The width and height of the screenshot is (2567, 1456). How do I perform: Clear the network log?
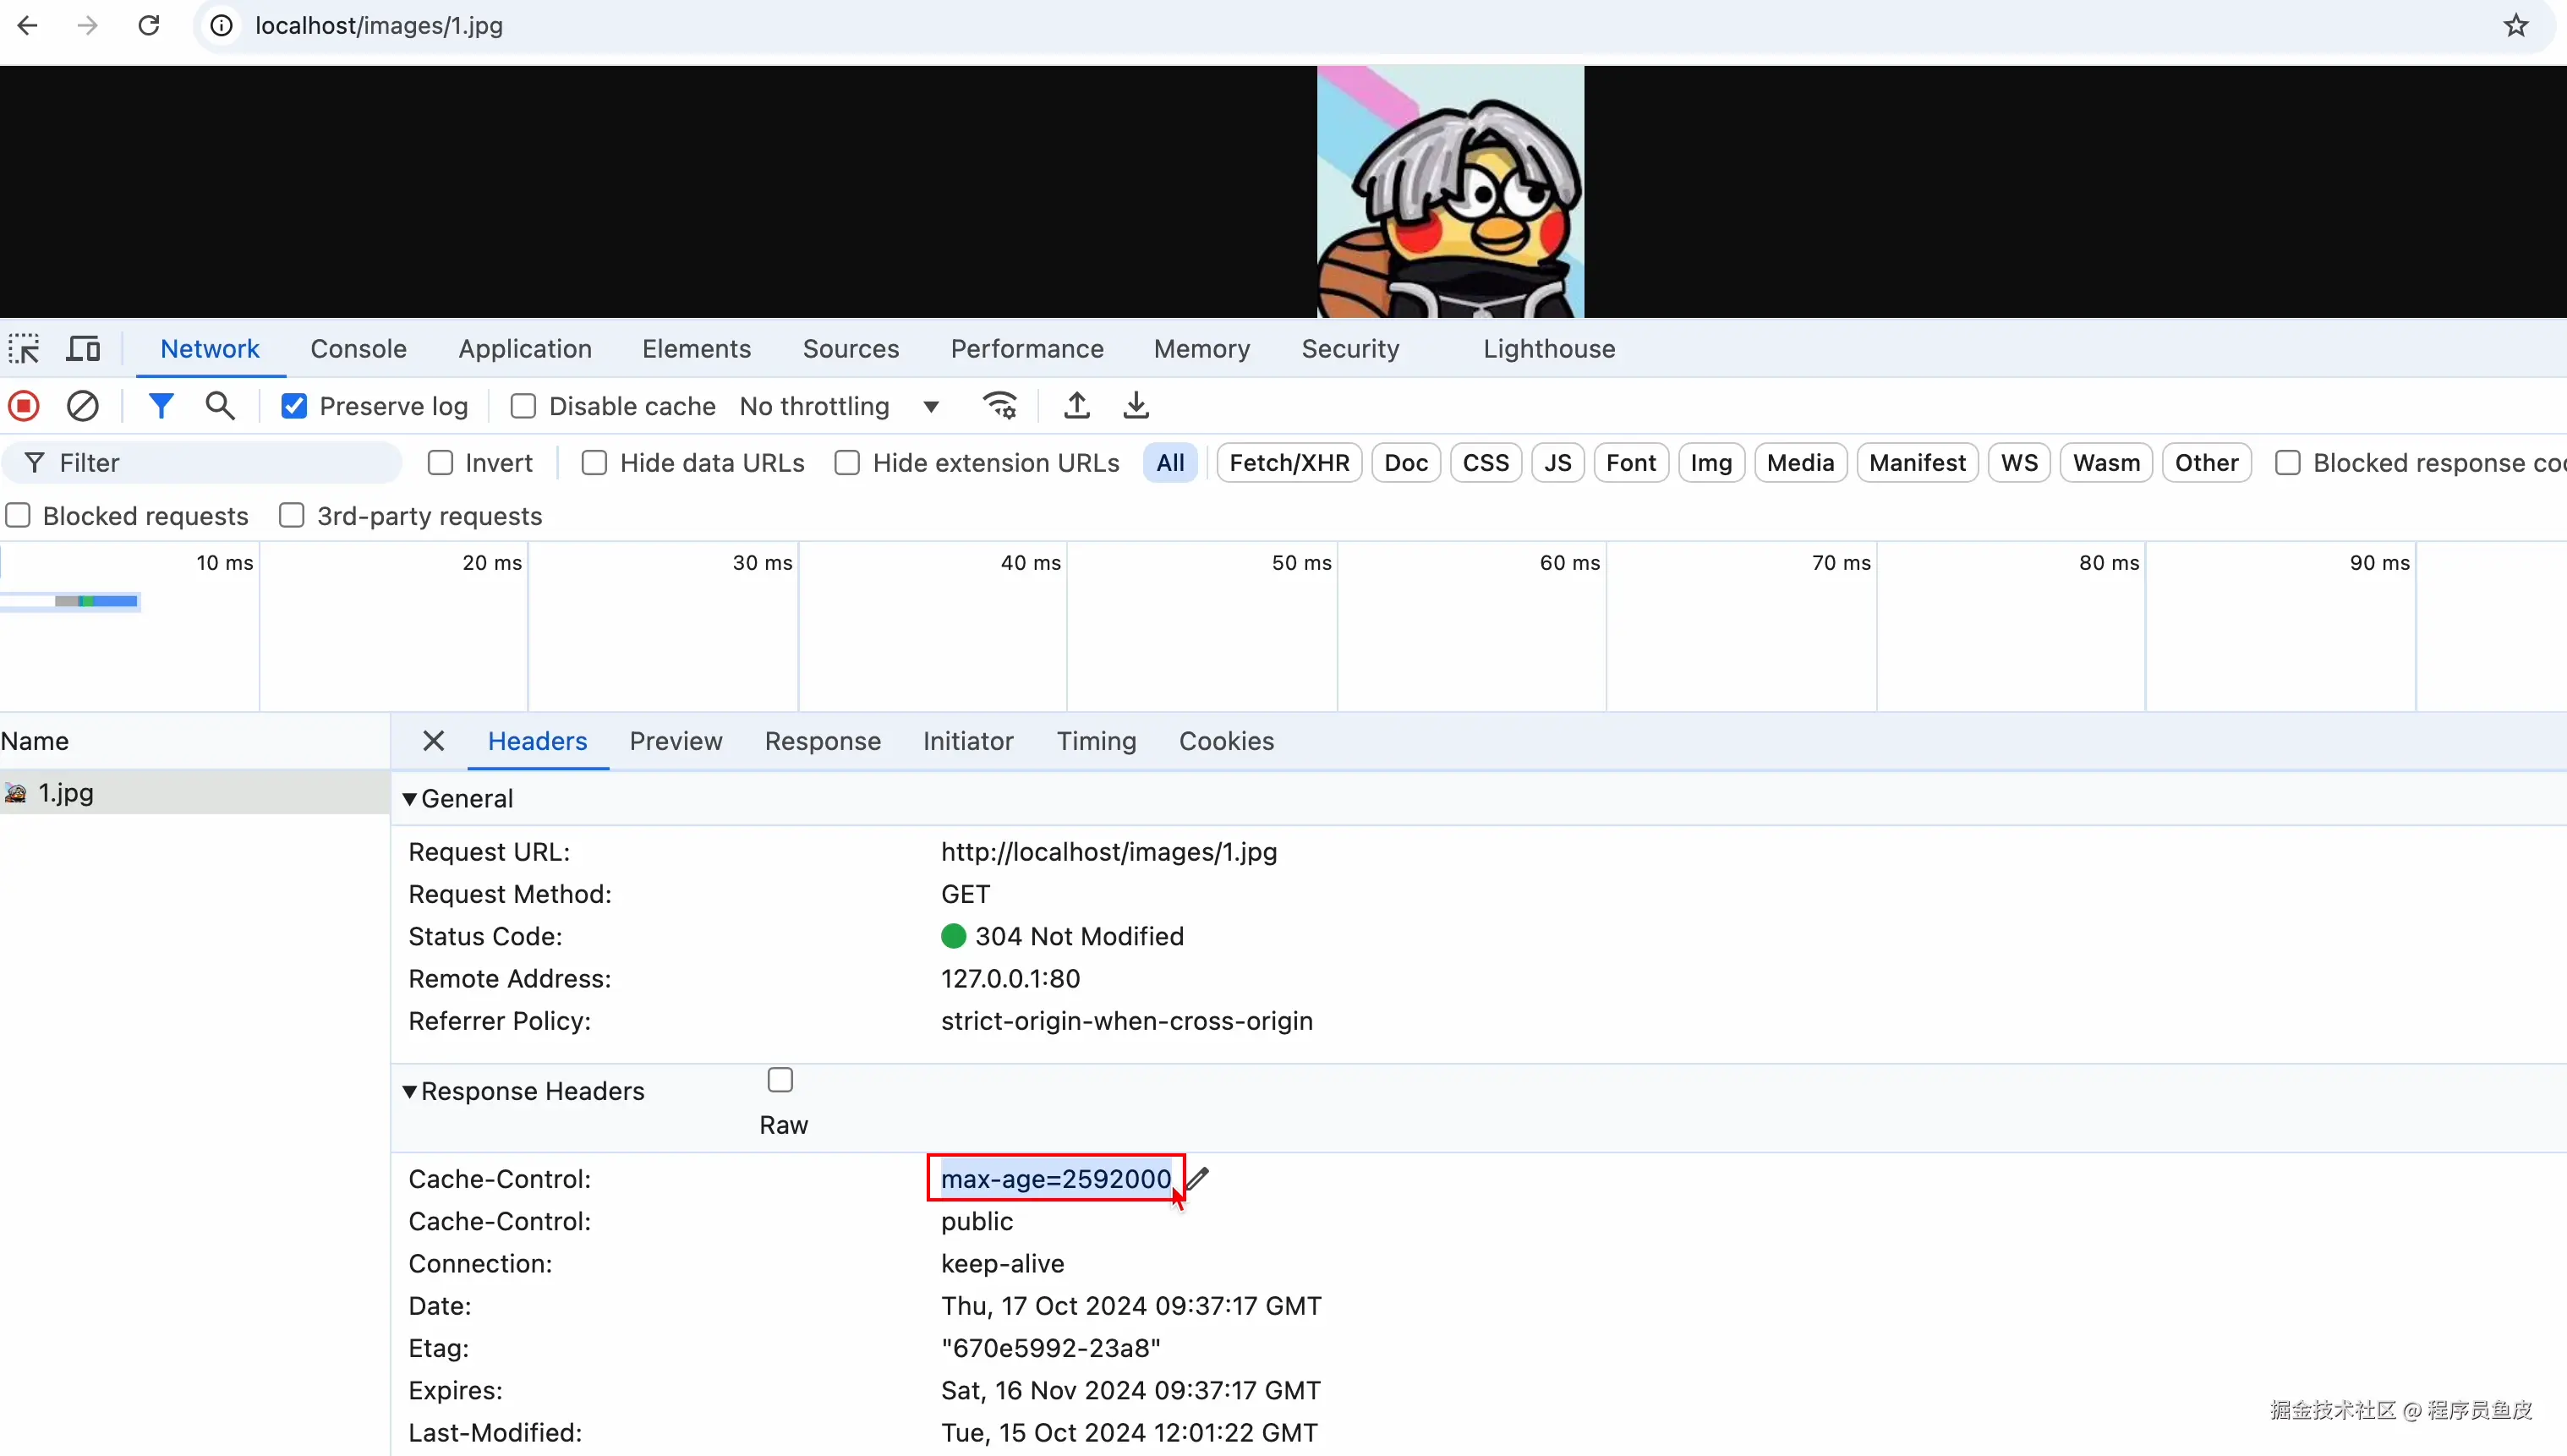click(x=83, y=406)
